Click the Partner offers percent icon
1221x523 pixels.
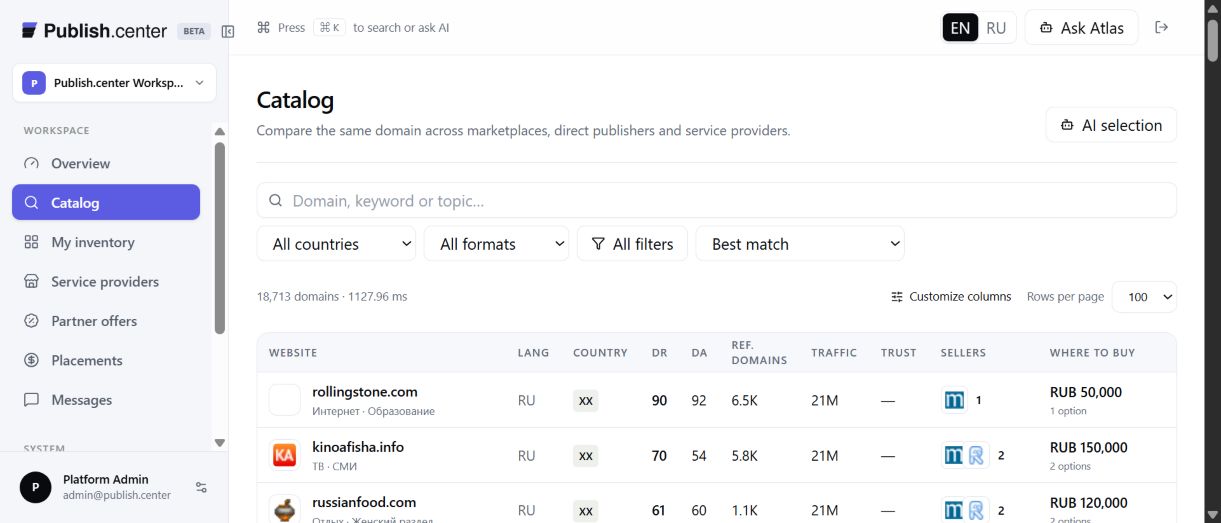(32, 321)
